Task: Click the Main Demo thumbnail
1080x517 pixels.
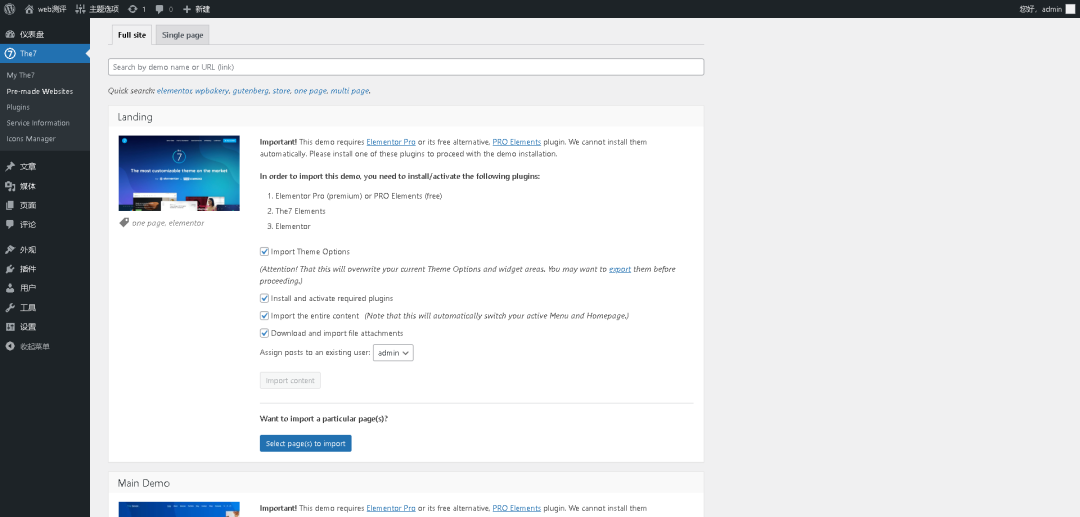Action: pos(179,509)
